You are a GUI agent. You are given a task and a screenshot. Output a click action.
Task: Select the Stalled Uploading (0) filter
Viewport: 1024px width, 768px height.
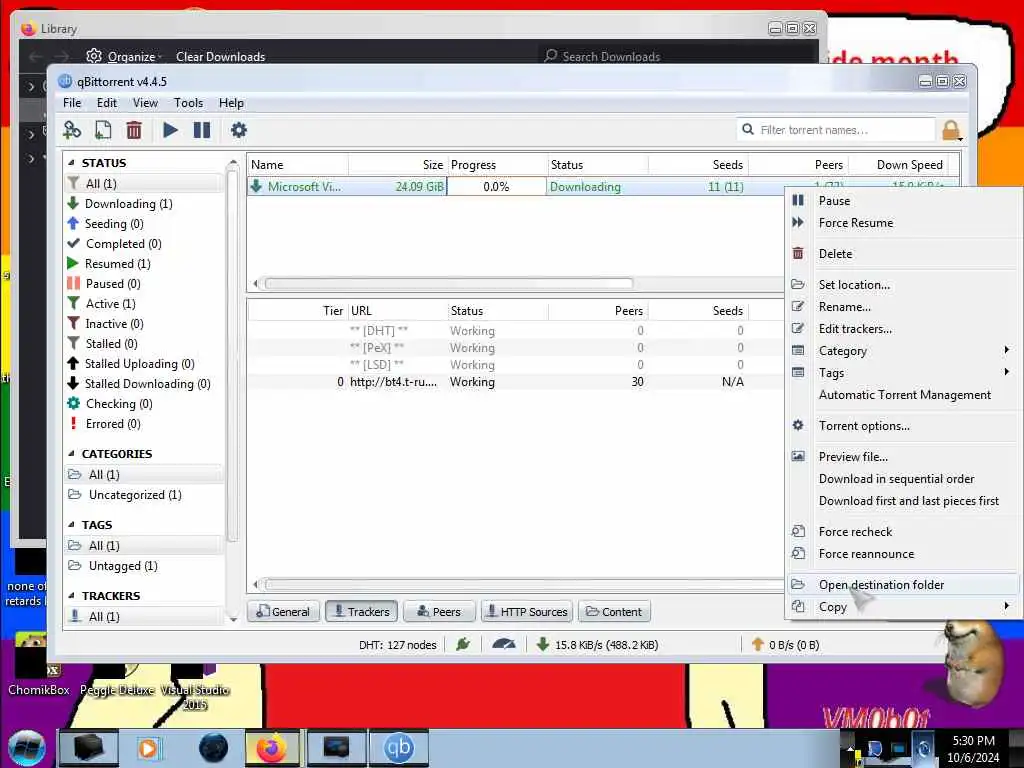click(144, 364)
